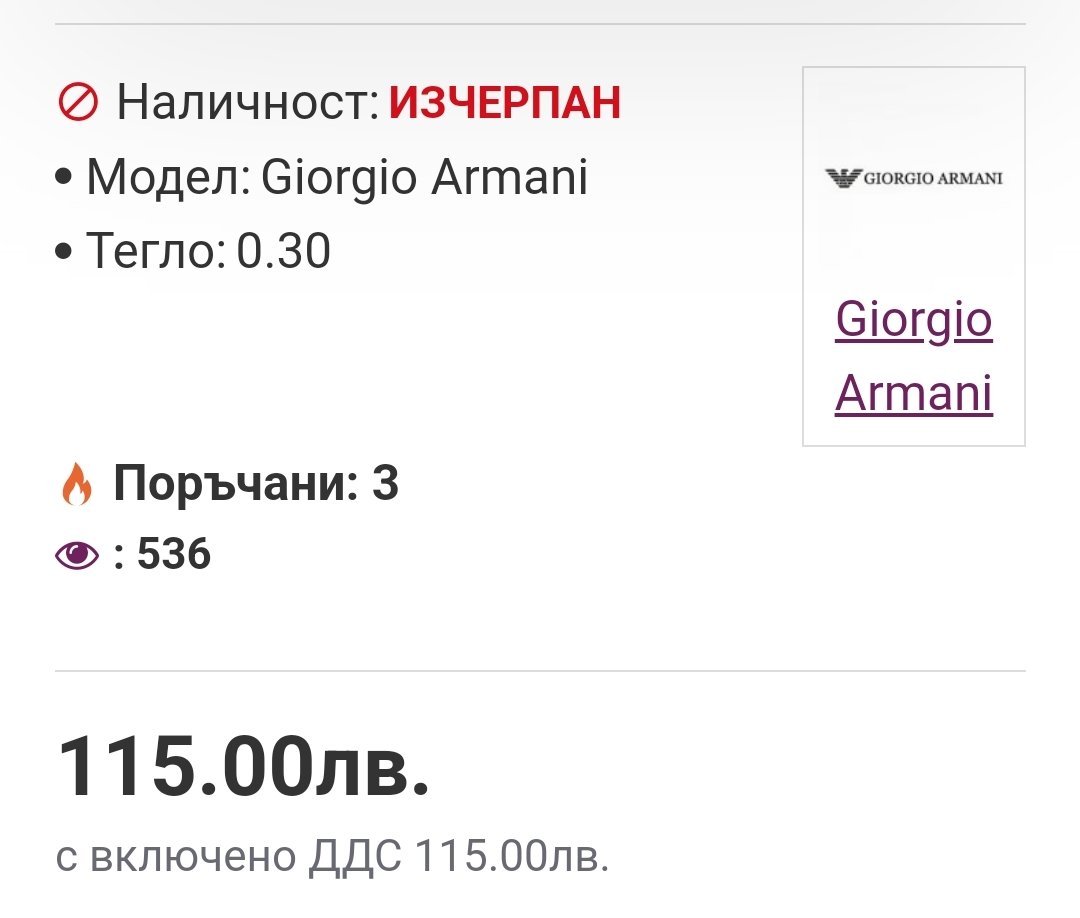Select the model value Giorgio Armani
Image resolution: width=1080 pixels, height=918 pixels.
[424, 178]
